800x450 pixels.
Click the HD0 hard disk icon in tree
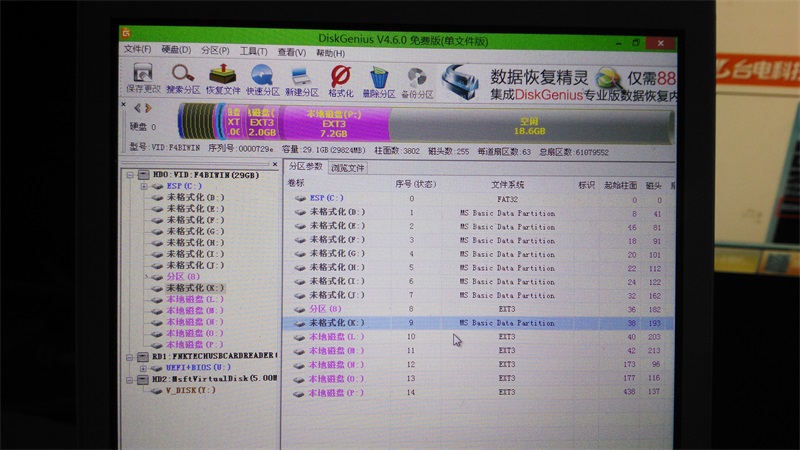tap(144, 175)
